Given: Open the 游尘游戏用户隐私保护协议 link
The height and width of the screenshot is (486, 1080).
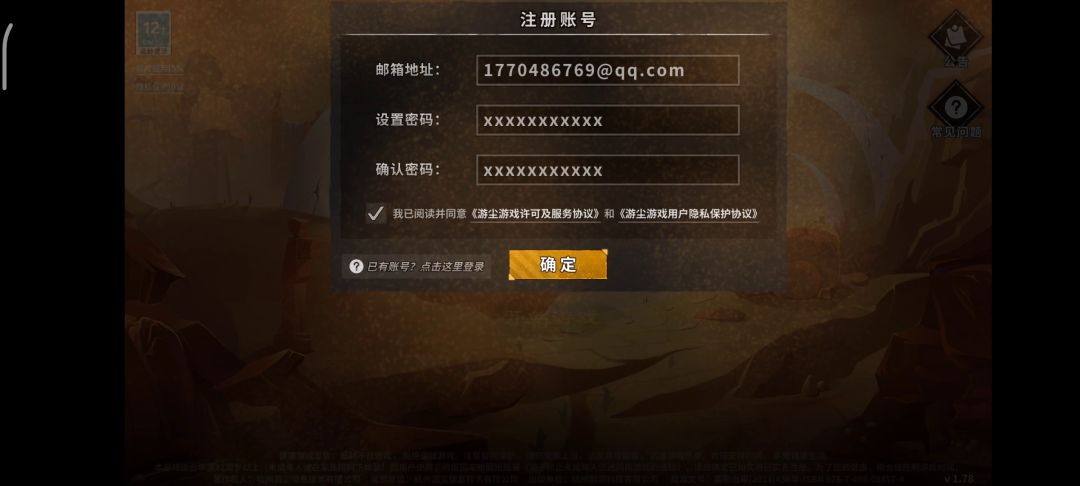Looking at the screenshot, I should click(x=688, y=214).
